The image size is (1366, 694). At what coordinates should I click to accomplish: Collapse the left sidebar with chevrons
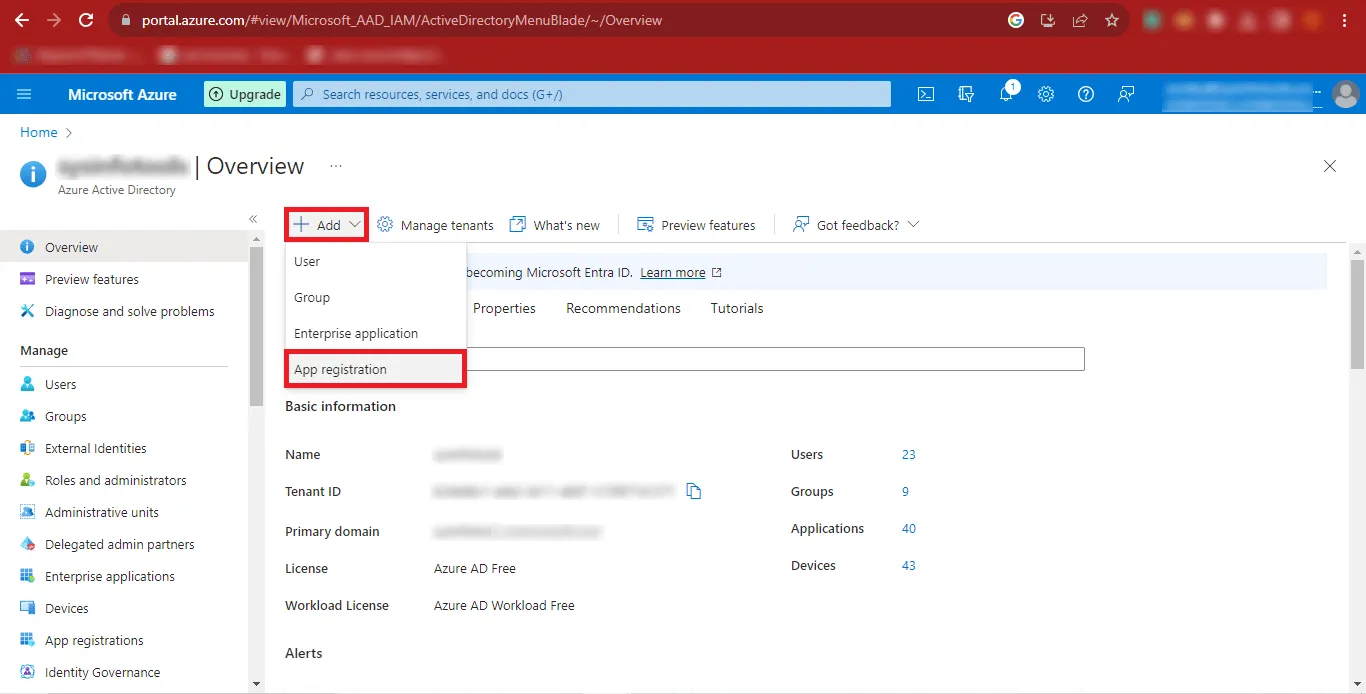coord(253,218)
